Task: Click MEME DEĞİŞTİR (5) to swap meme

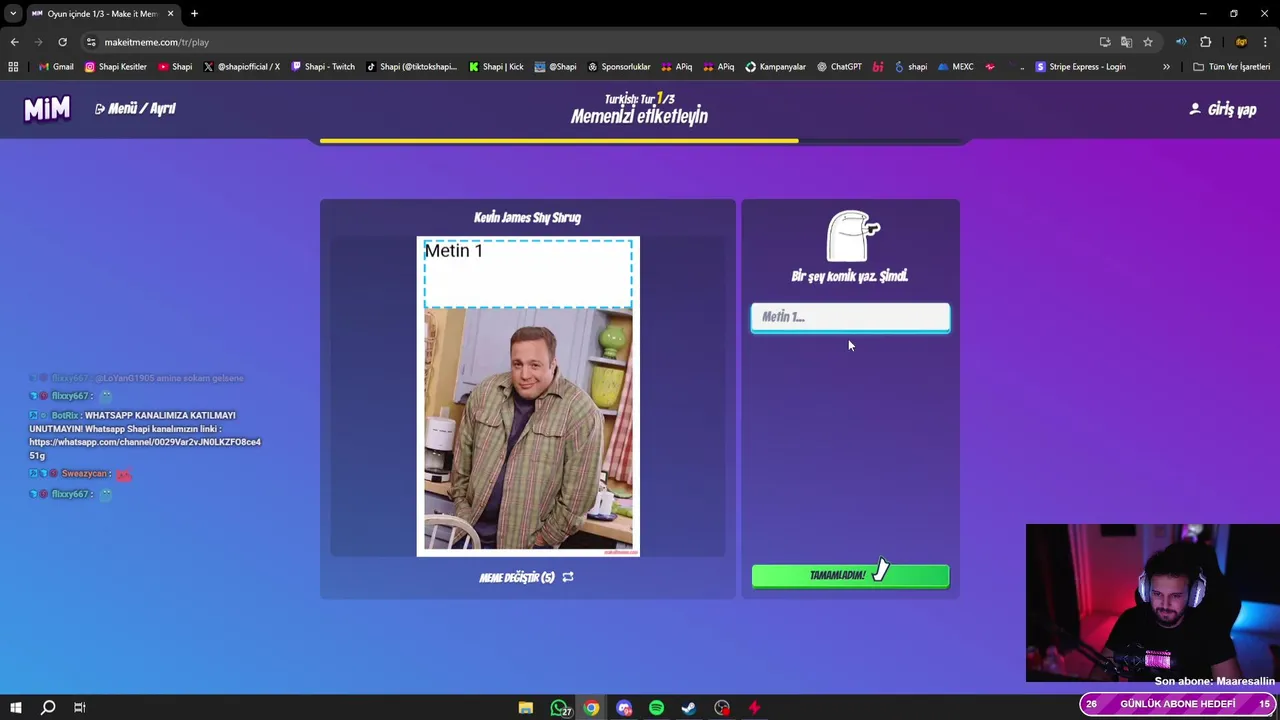Action: 526,577
